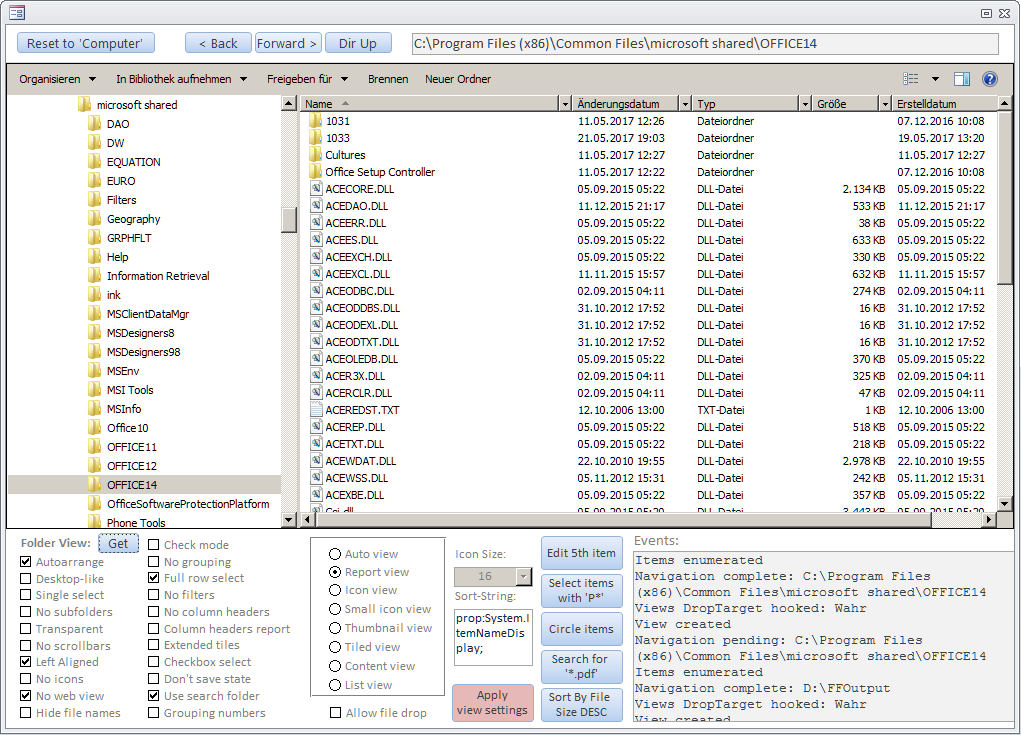Image resolution: width=1021 pixels, height=735 pixels.
Task: Click the form icon in the title bar
Action: click(16, 12)
